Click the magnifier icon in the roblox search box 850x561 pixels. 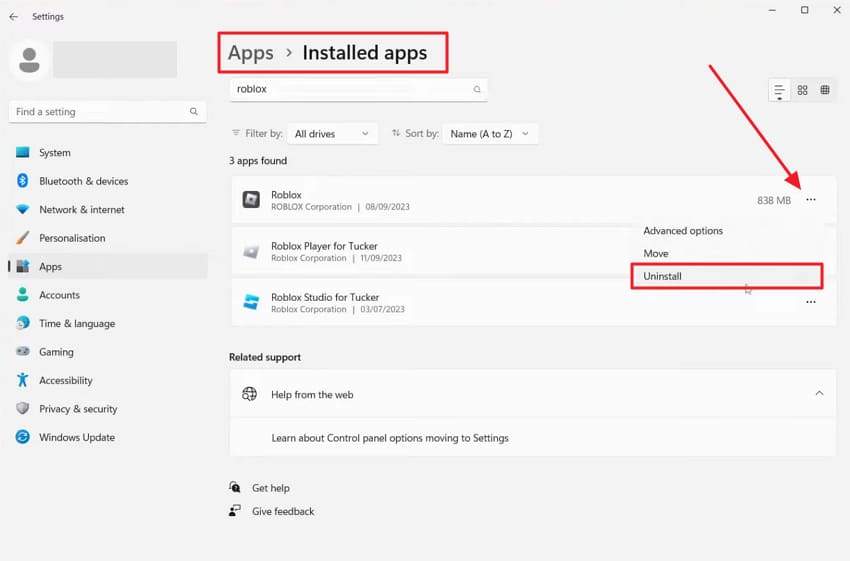476,89
